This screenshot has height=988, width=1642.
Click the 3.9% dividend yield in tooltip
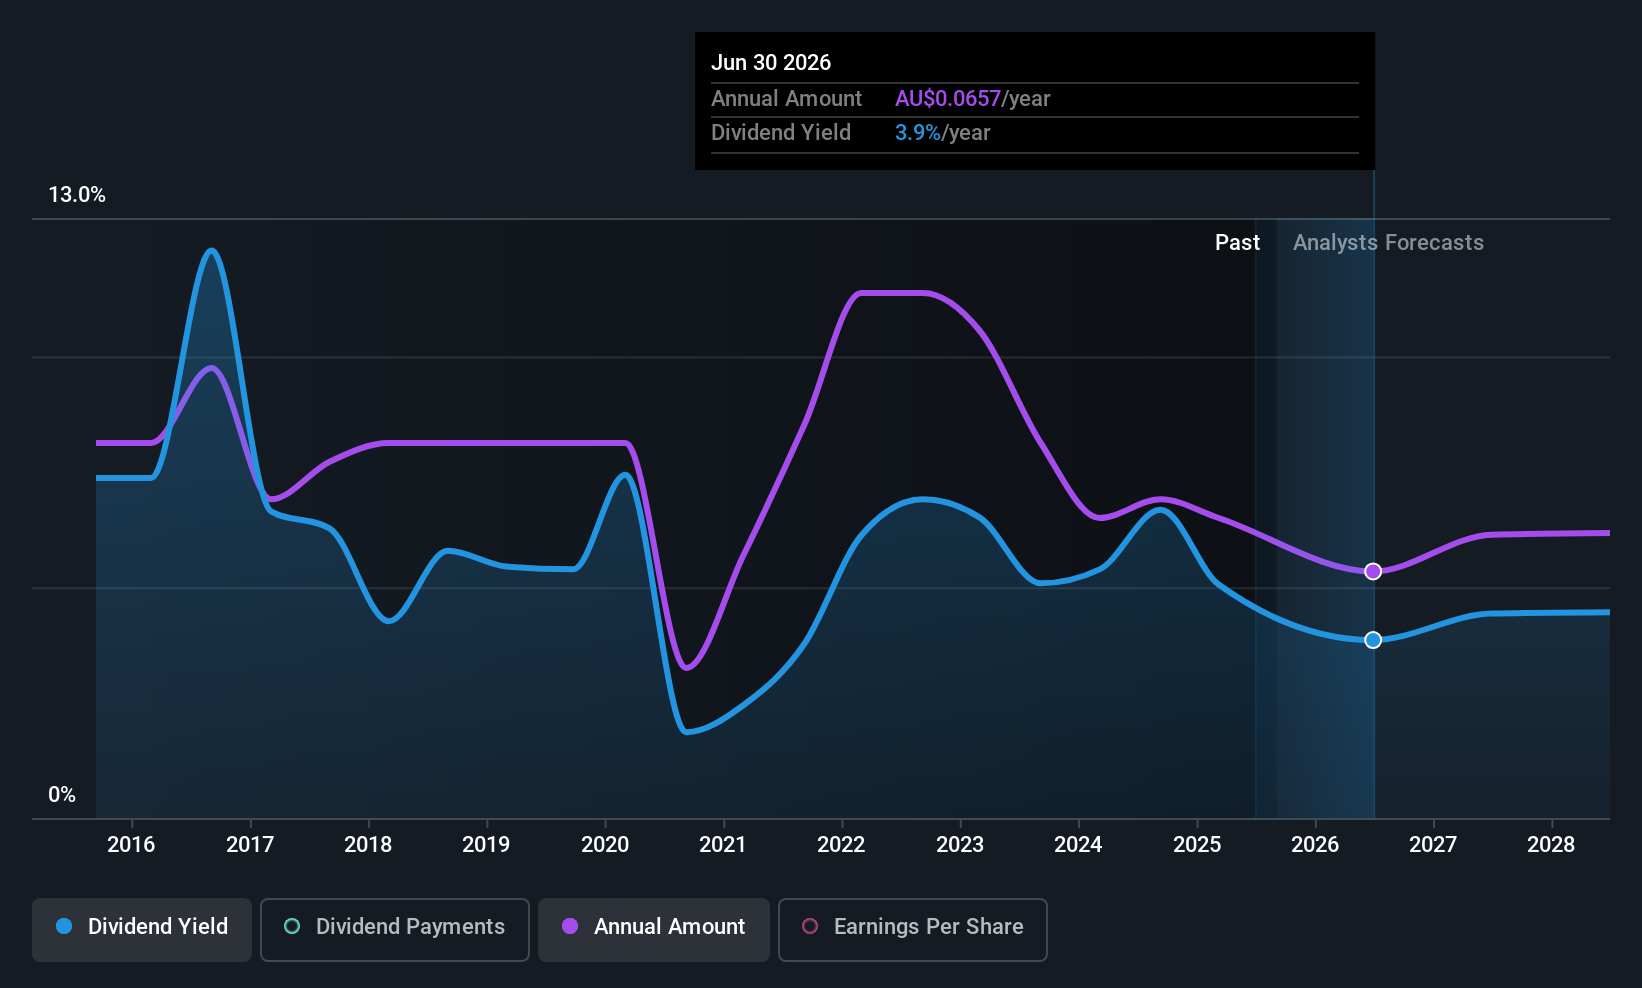click(918, 132)
